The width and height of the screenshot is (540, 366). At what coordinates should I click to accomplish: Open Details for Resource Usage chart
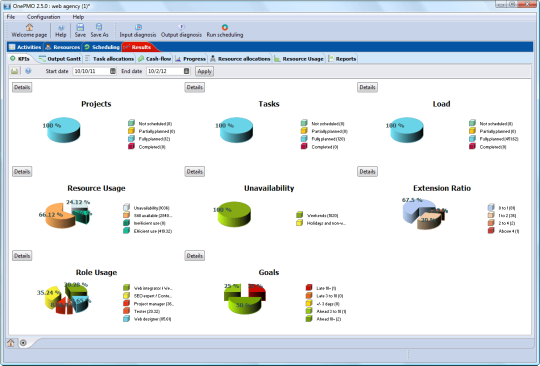pos(22,171)
